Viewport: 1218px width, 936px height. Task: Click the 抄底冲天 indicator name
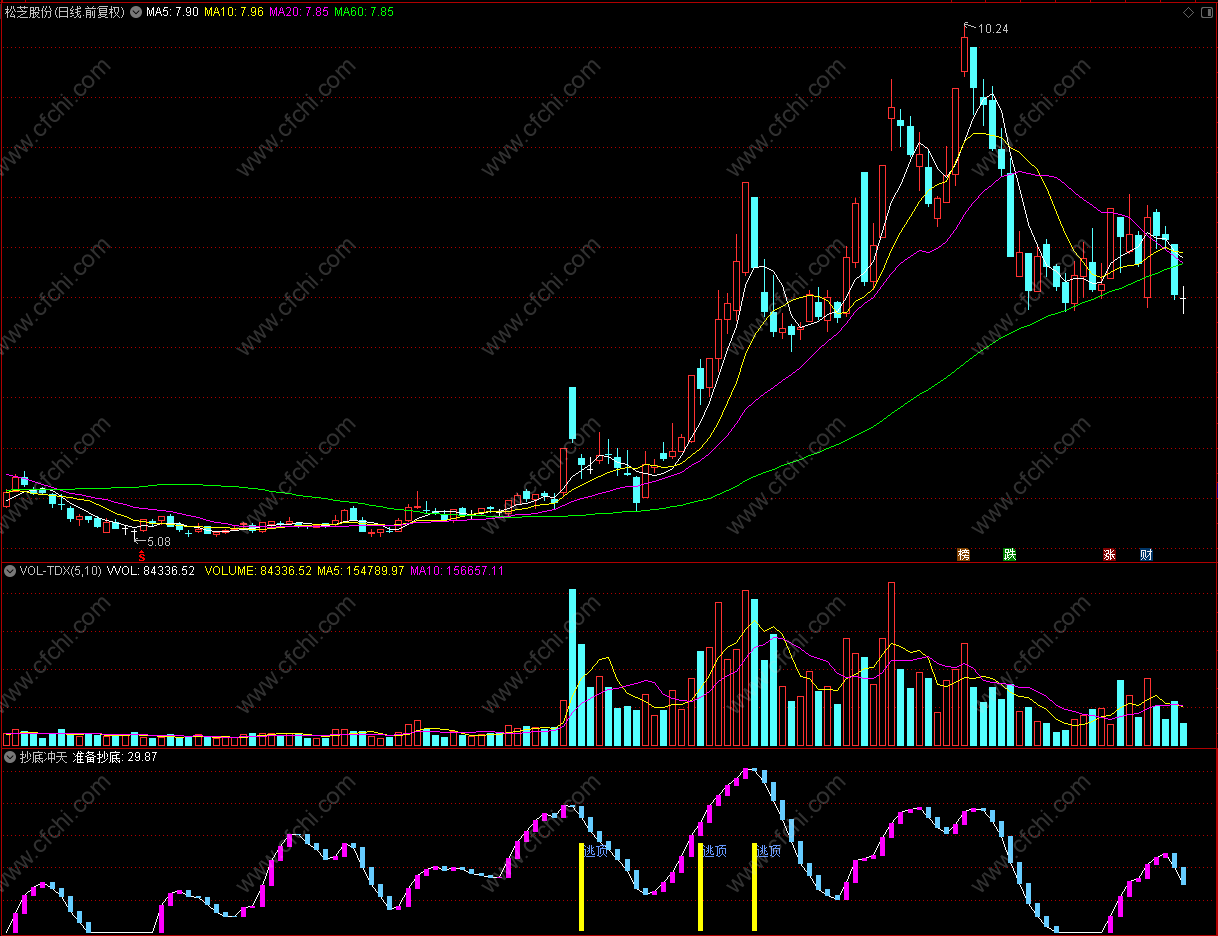(43, 757)
